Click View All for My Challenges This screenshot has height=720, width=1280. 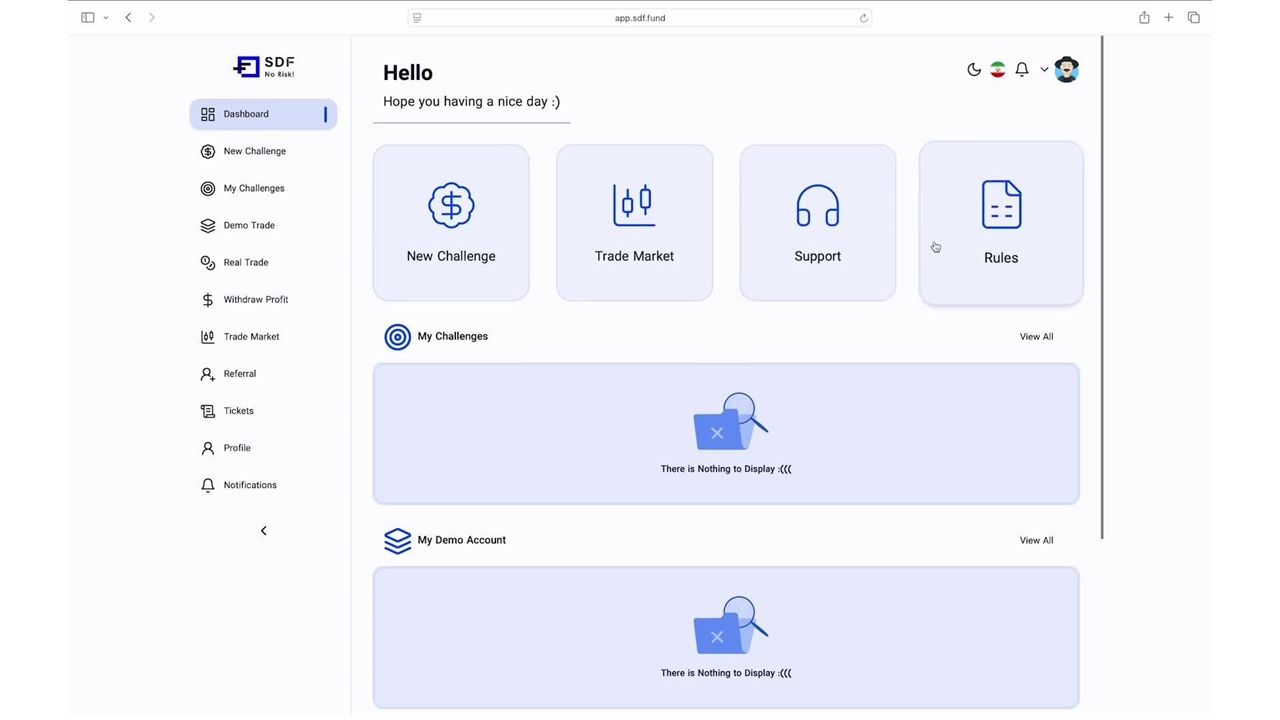pos(1036,337)
